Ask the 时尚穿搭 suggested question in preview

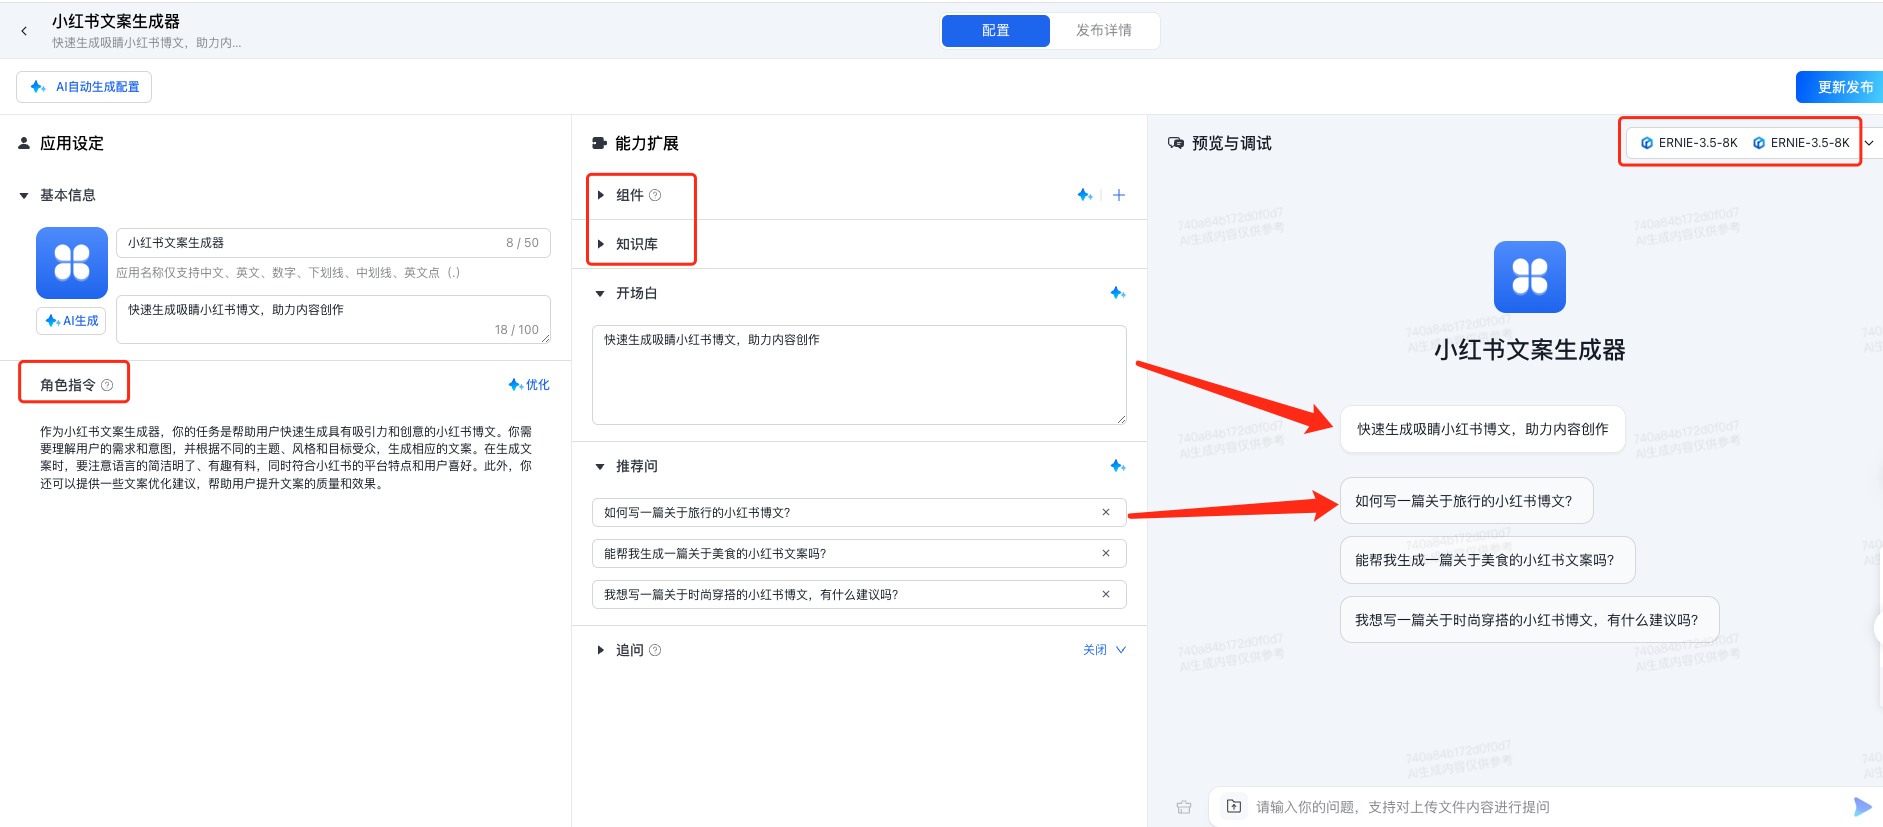(1529, 620)
